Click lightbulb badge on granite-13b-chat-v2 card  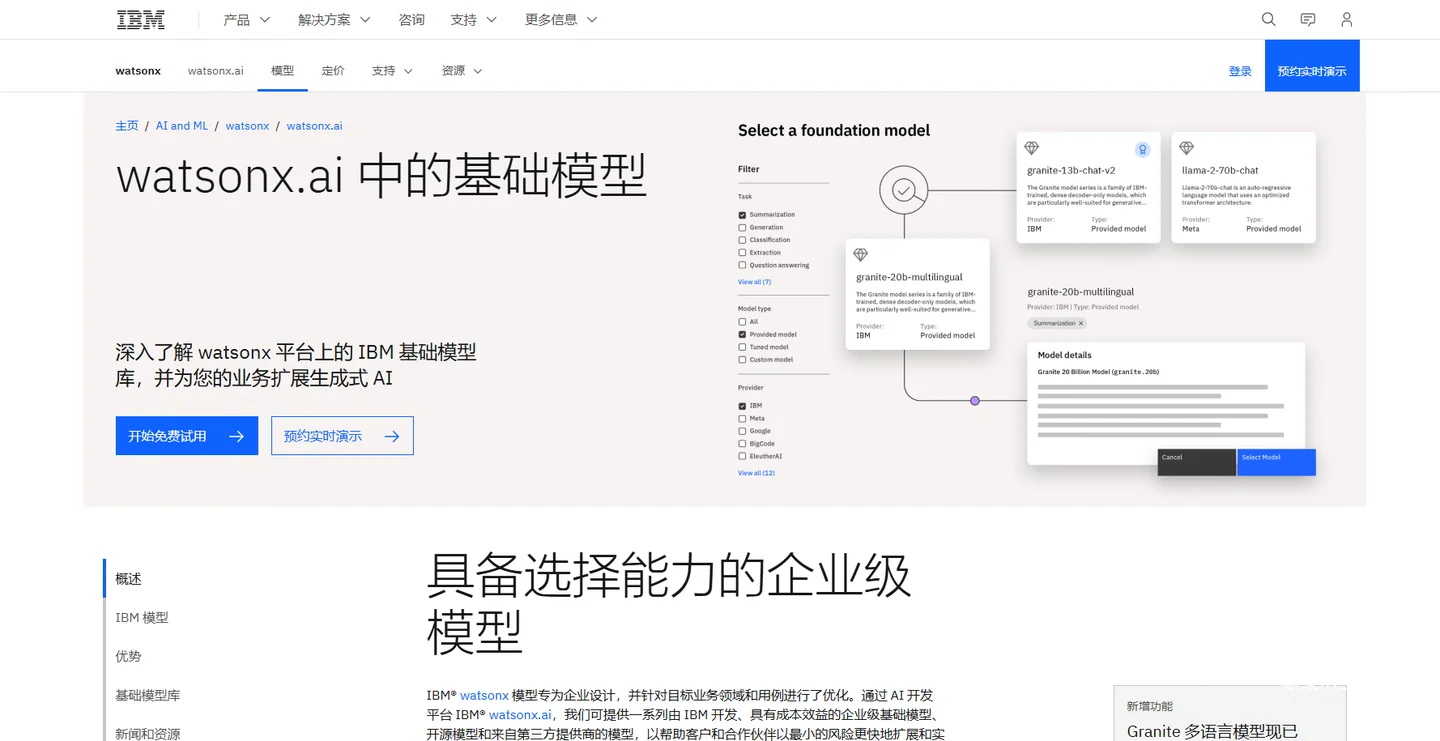(x=1142, y=150)
